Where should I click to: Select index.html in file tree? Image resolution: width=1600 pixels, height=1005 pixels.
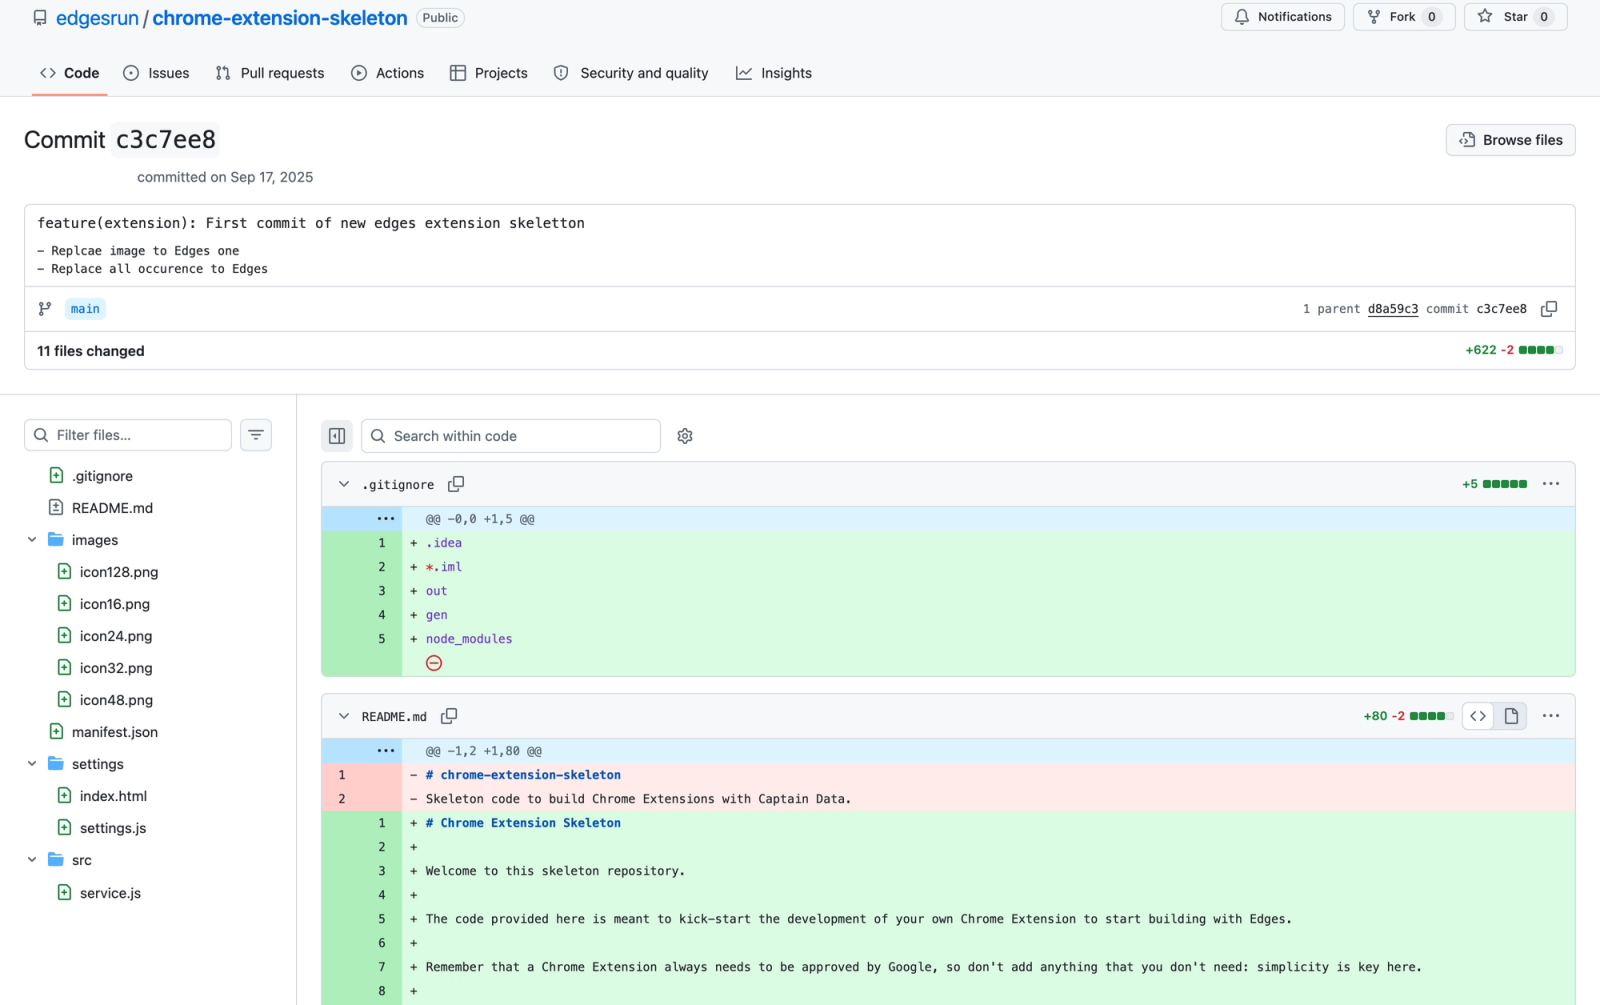tap(113, 796)
